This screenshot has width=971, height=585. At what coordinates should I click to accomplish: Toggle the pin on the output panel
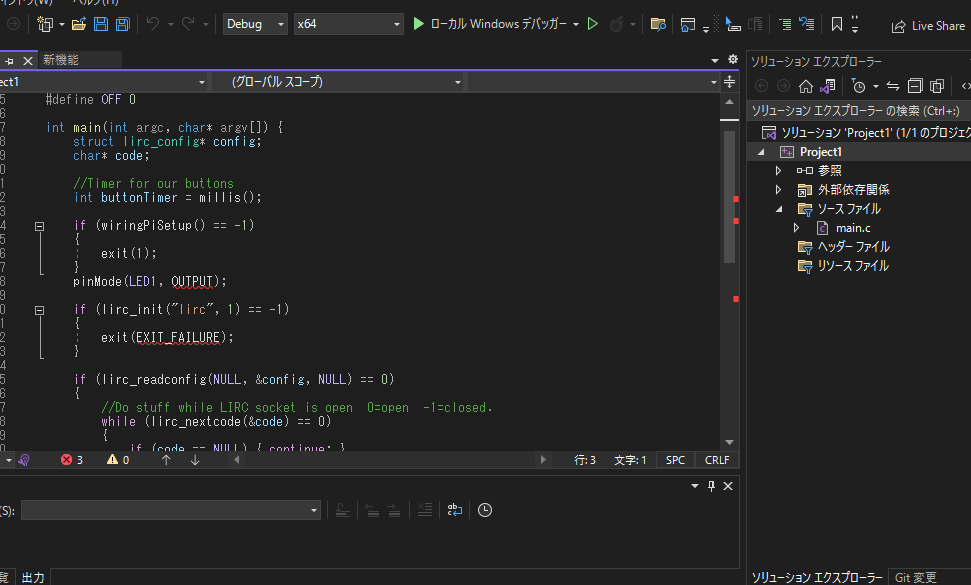click(x=711, y=486)
